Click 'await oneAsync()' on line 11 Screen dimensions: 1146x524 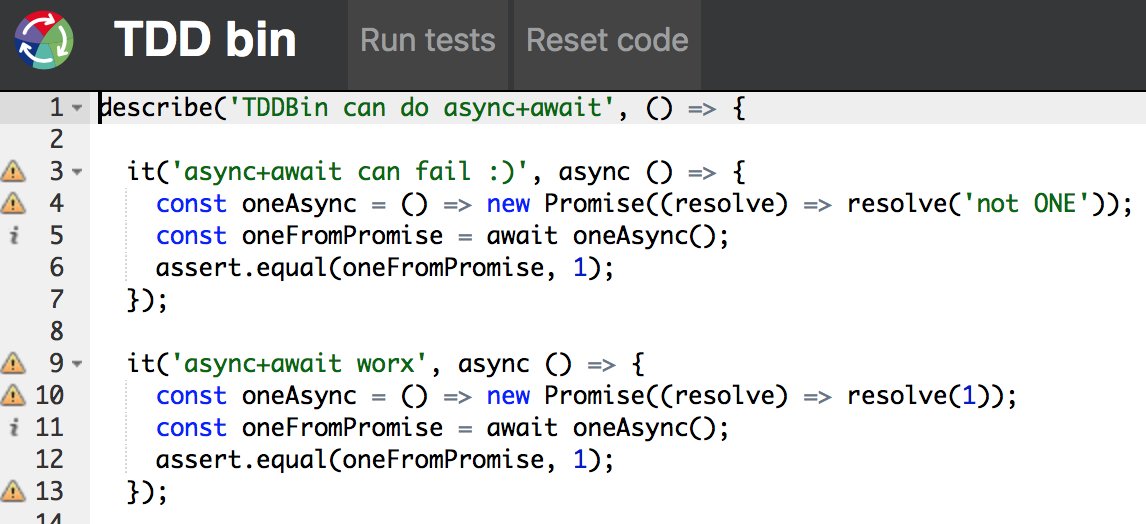coord(600,426)
